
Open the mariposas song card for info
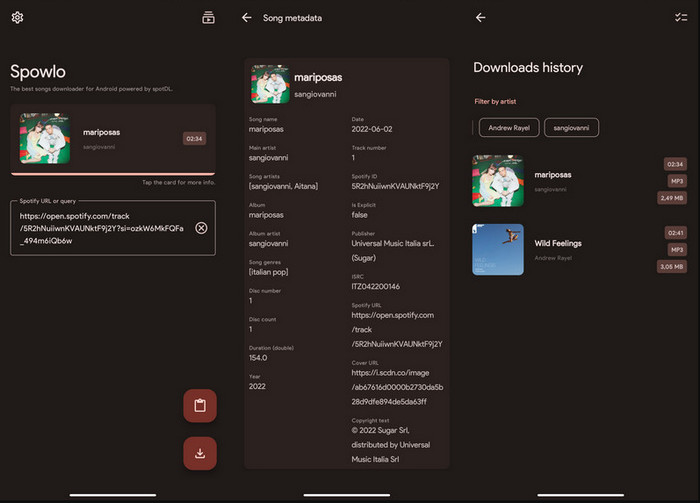click(112, 138)
